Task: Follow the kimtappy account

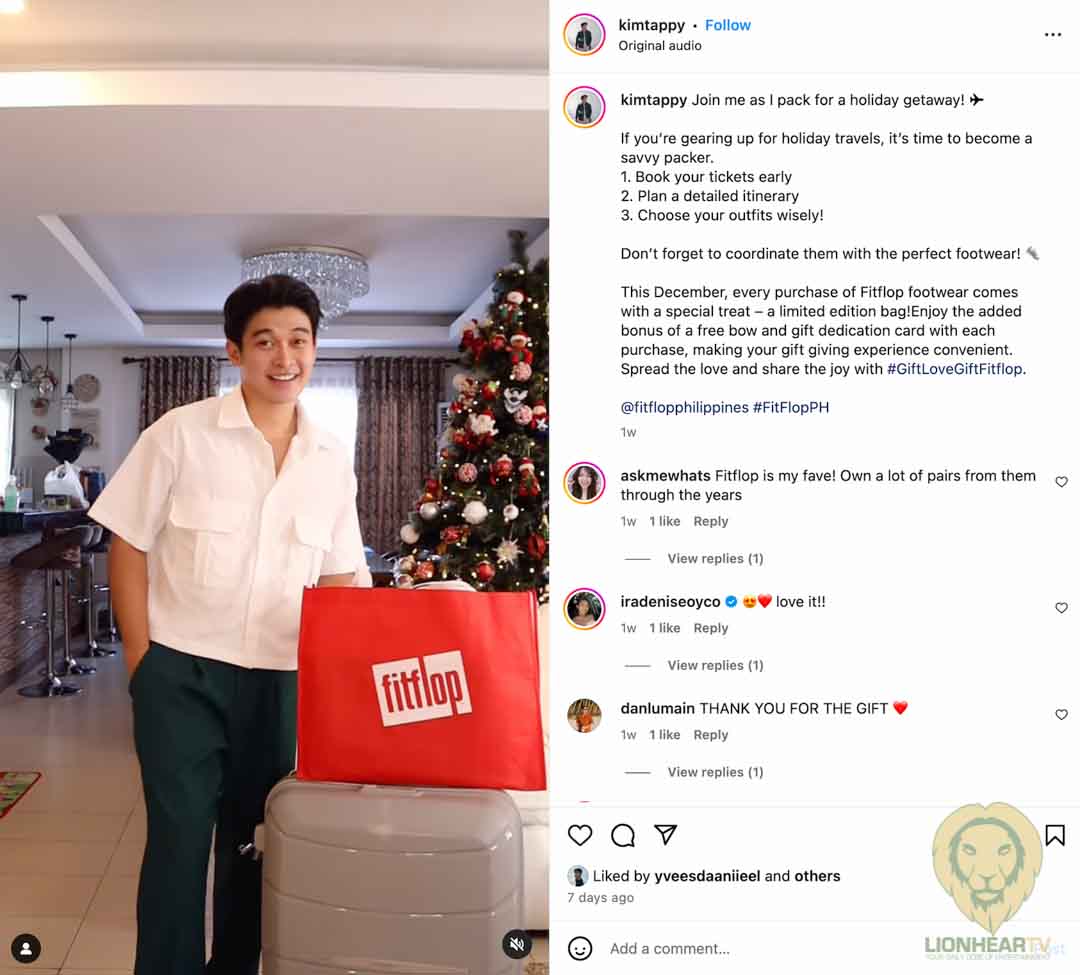Action: (727, 25)
